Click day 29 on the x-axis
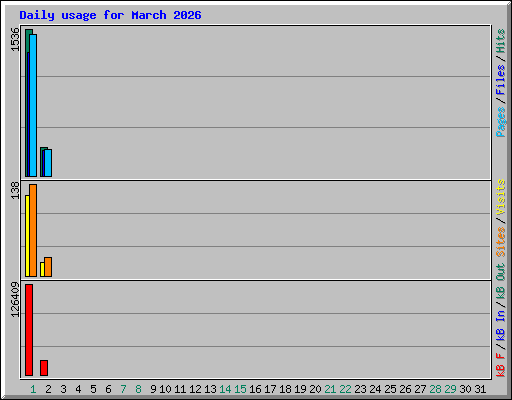Viewport: 512px width, 400px height. coord(450,389)
